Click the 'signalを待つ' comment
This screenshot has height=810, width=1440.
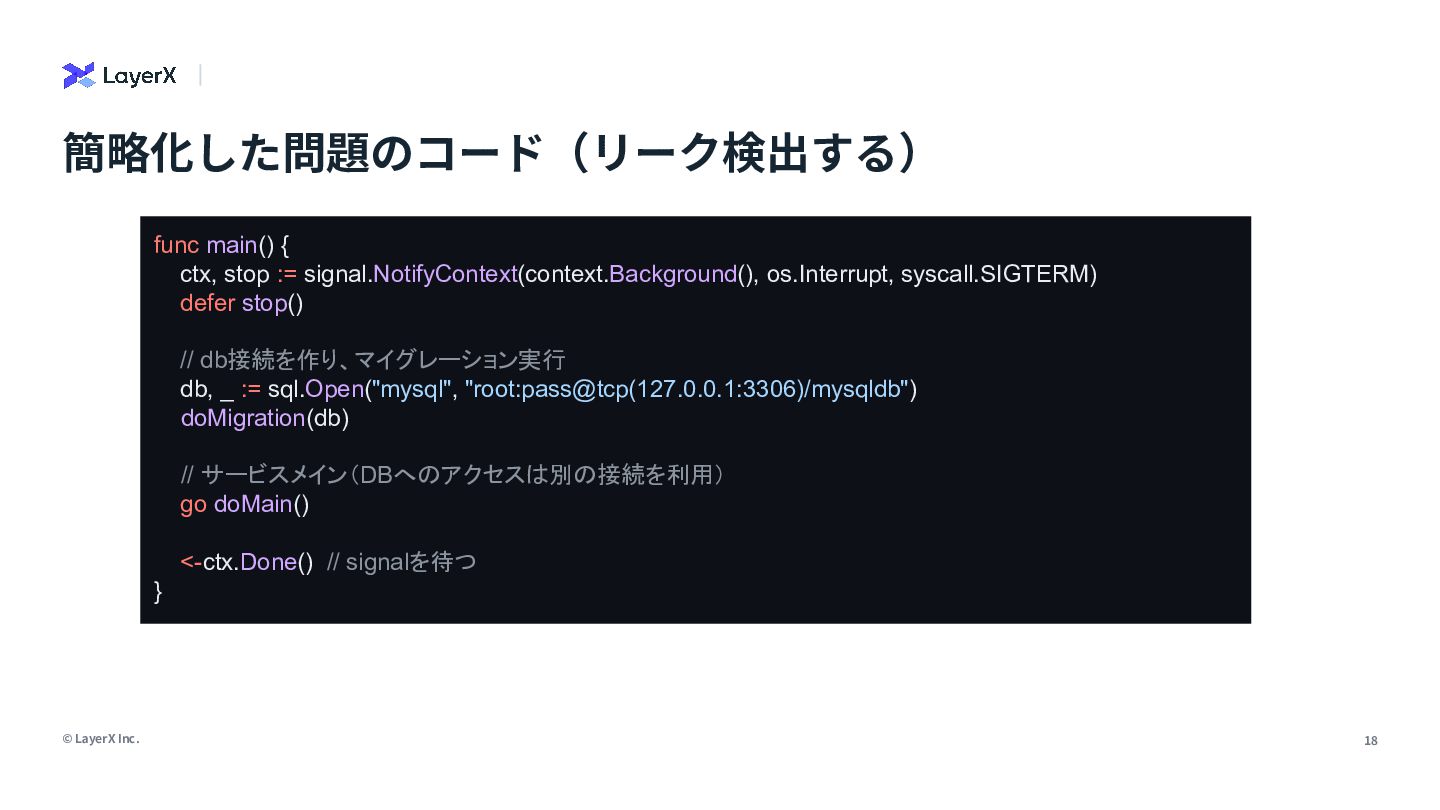pos(402,562)
